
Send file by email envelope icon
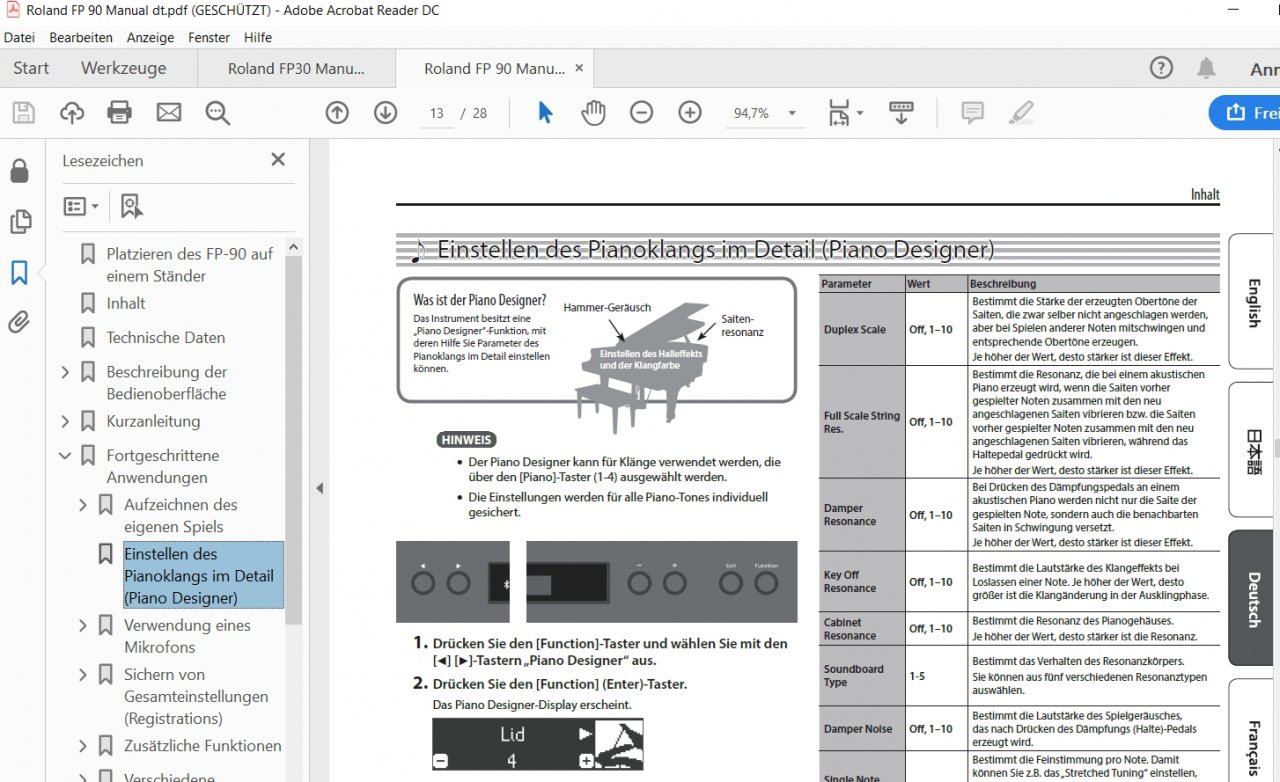169,112
